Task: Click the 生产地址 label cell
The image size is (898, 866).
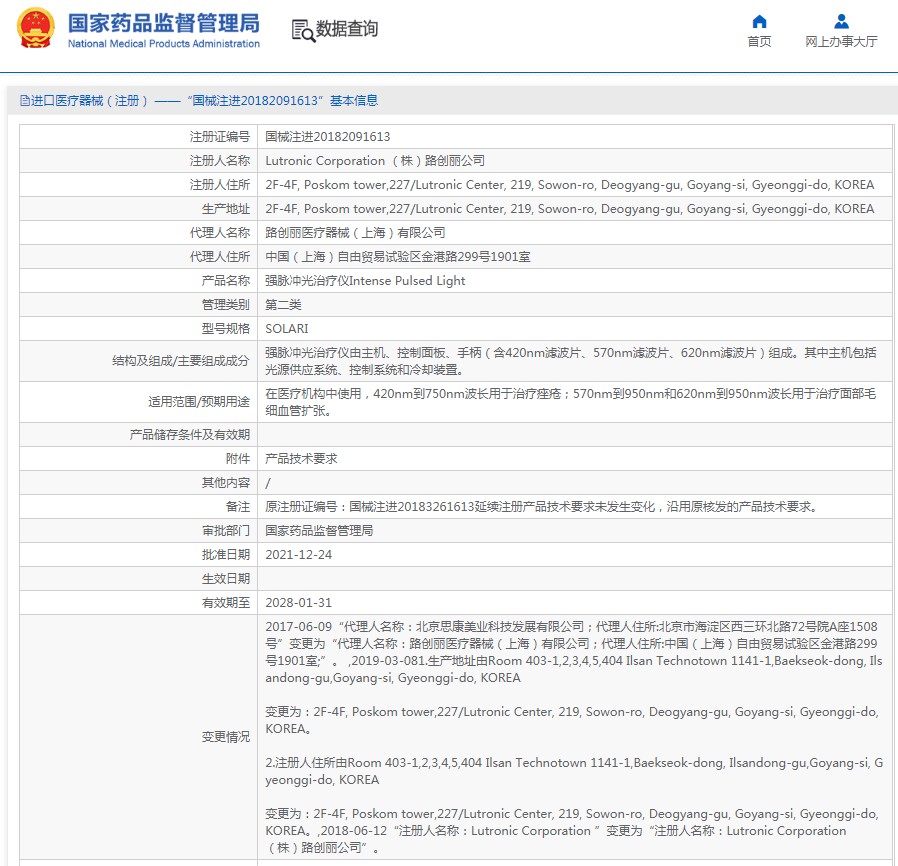Action: click(139, 209)
